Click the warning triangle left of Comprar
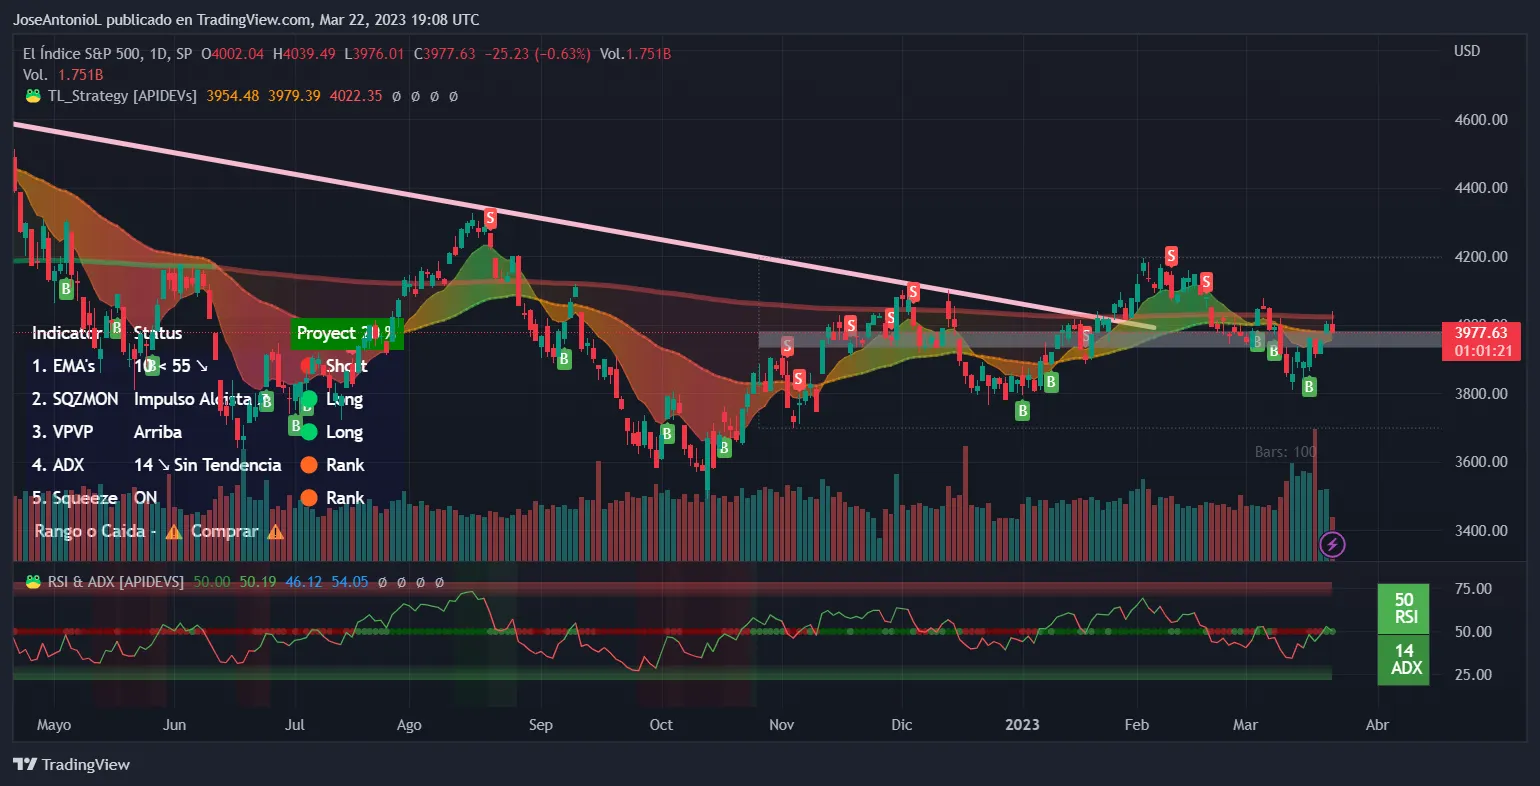The height and width of the screenshot is (786, 1540). tap(174, 531)
